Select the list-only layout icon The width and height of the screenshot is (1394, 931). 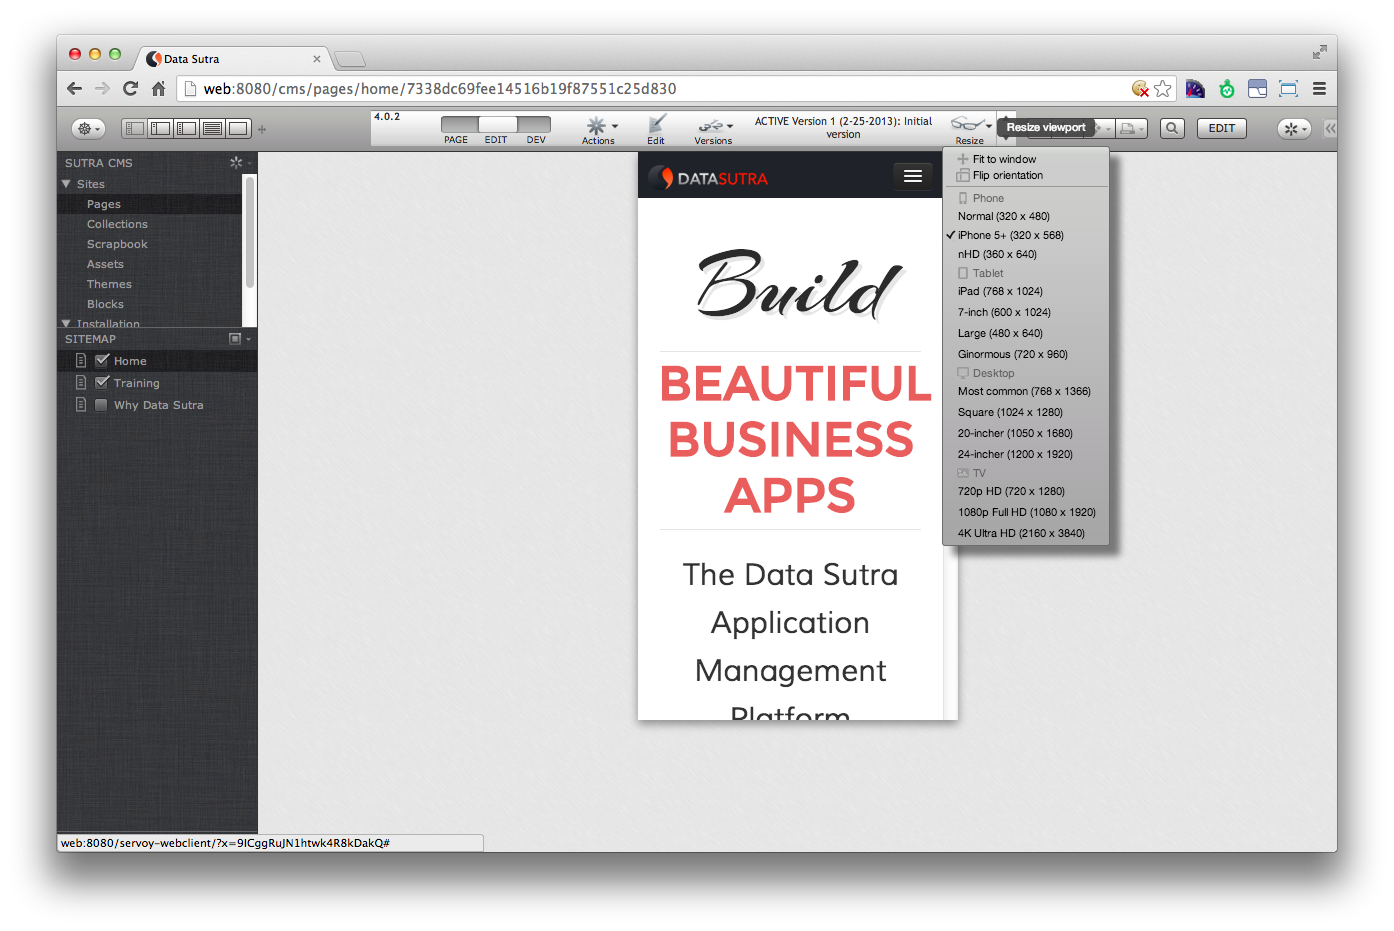212,128
